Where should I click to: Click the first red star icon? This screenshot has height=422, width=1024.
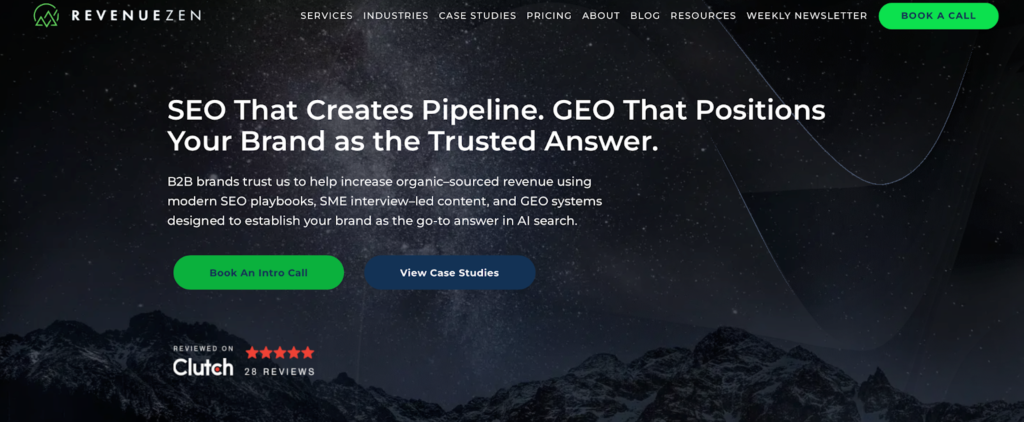(252, 353)
